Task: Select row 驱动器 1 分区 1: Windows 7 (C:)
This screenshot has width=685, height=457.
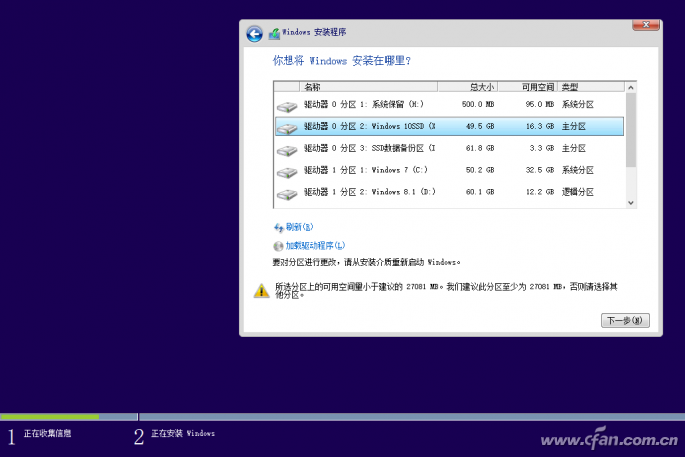Action: (449, 170)
